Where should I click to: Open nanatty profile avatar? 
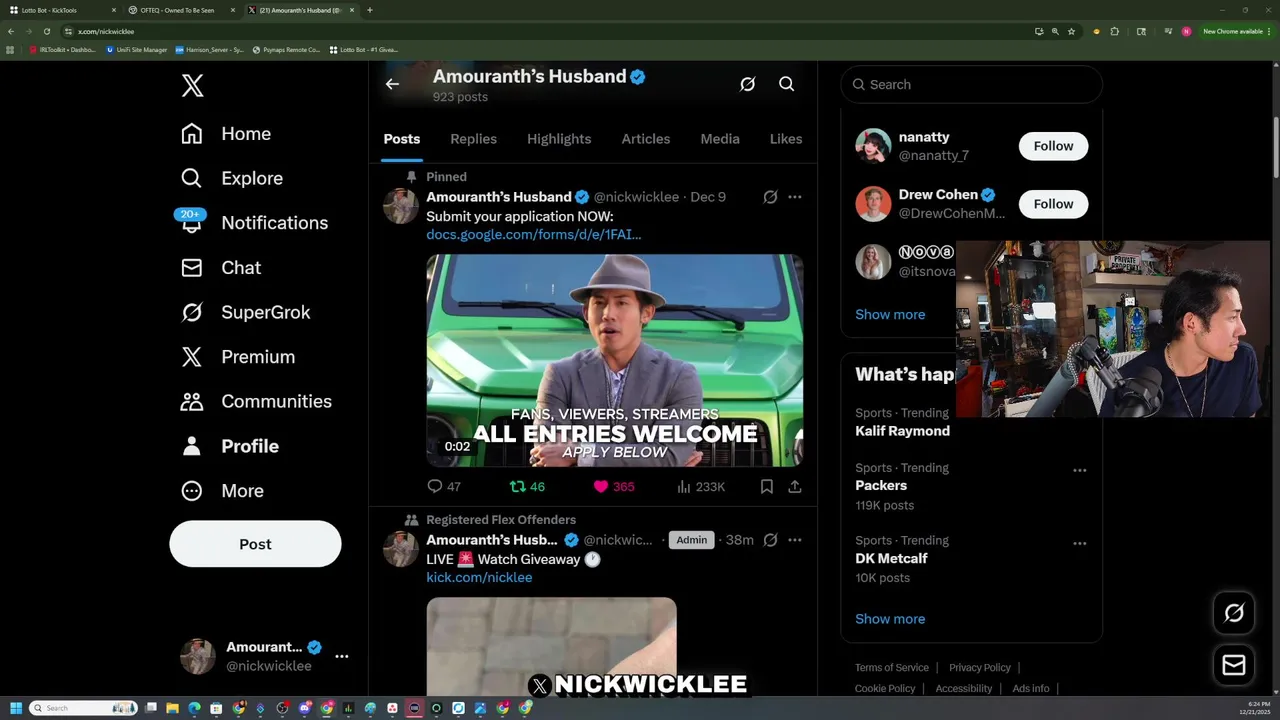(873, 146)
